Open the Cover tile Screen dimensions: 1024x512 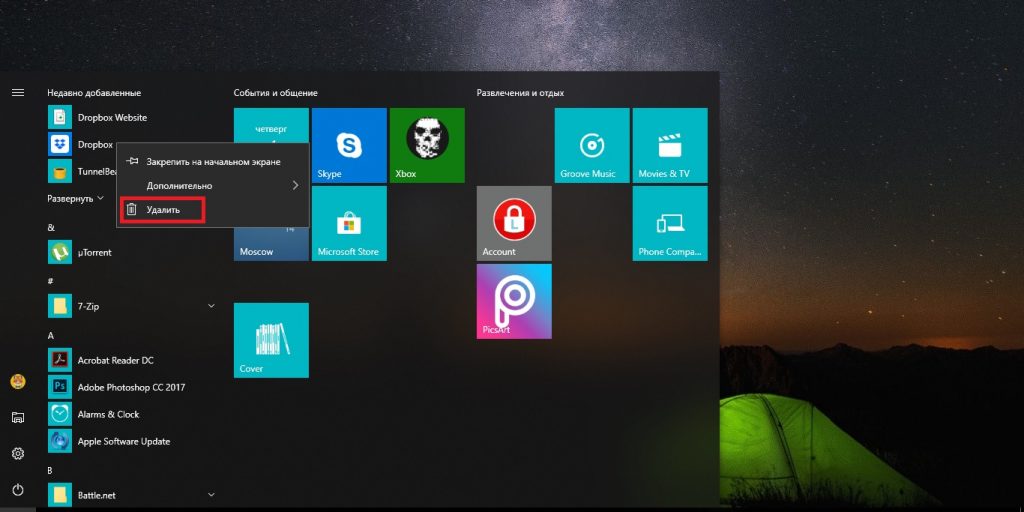(271, 340)
